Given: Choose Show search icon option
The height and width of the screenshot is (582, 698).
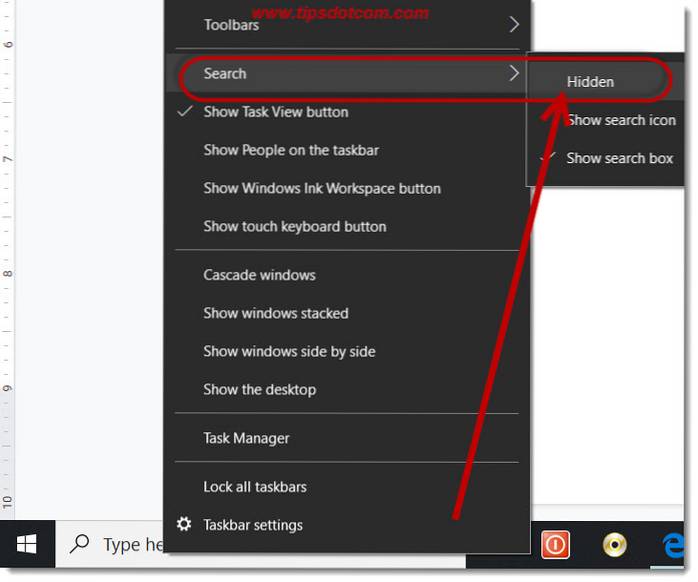Looking at the screenshot, I should click(x=620, y=120).
